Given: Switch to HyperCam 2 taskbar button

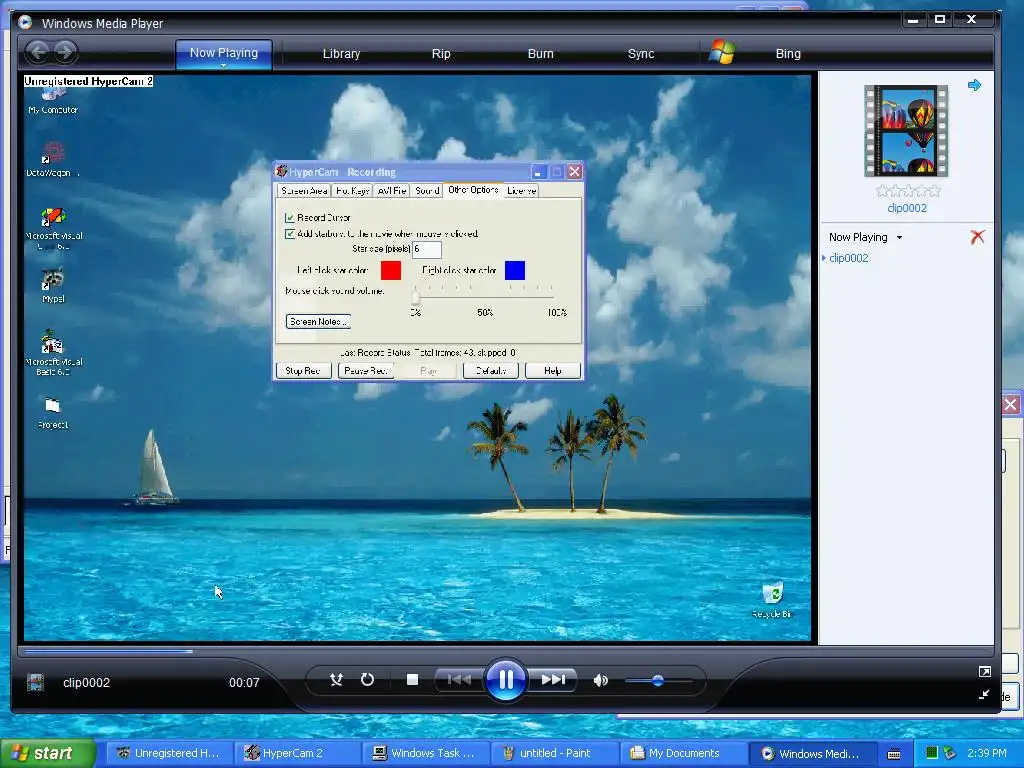Looking at the screenshot, I should (297, 753).
